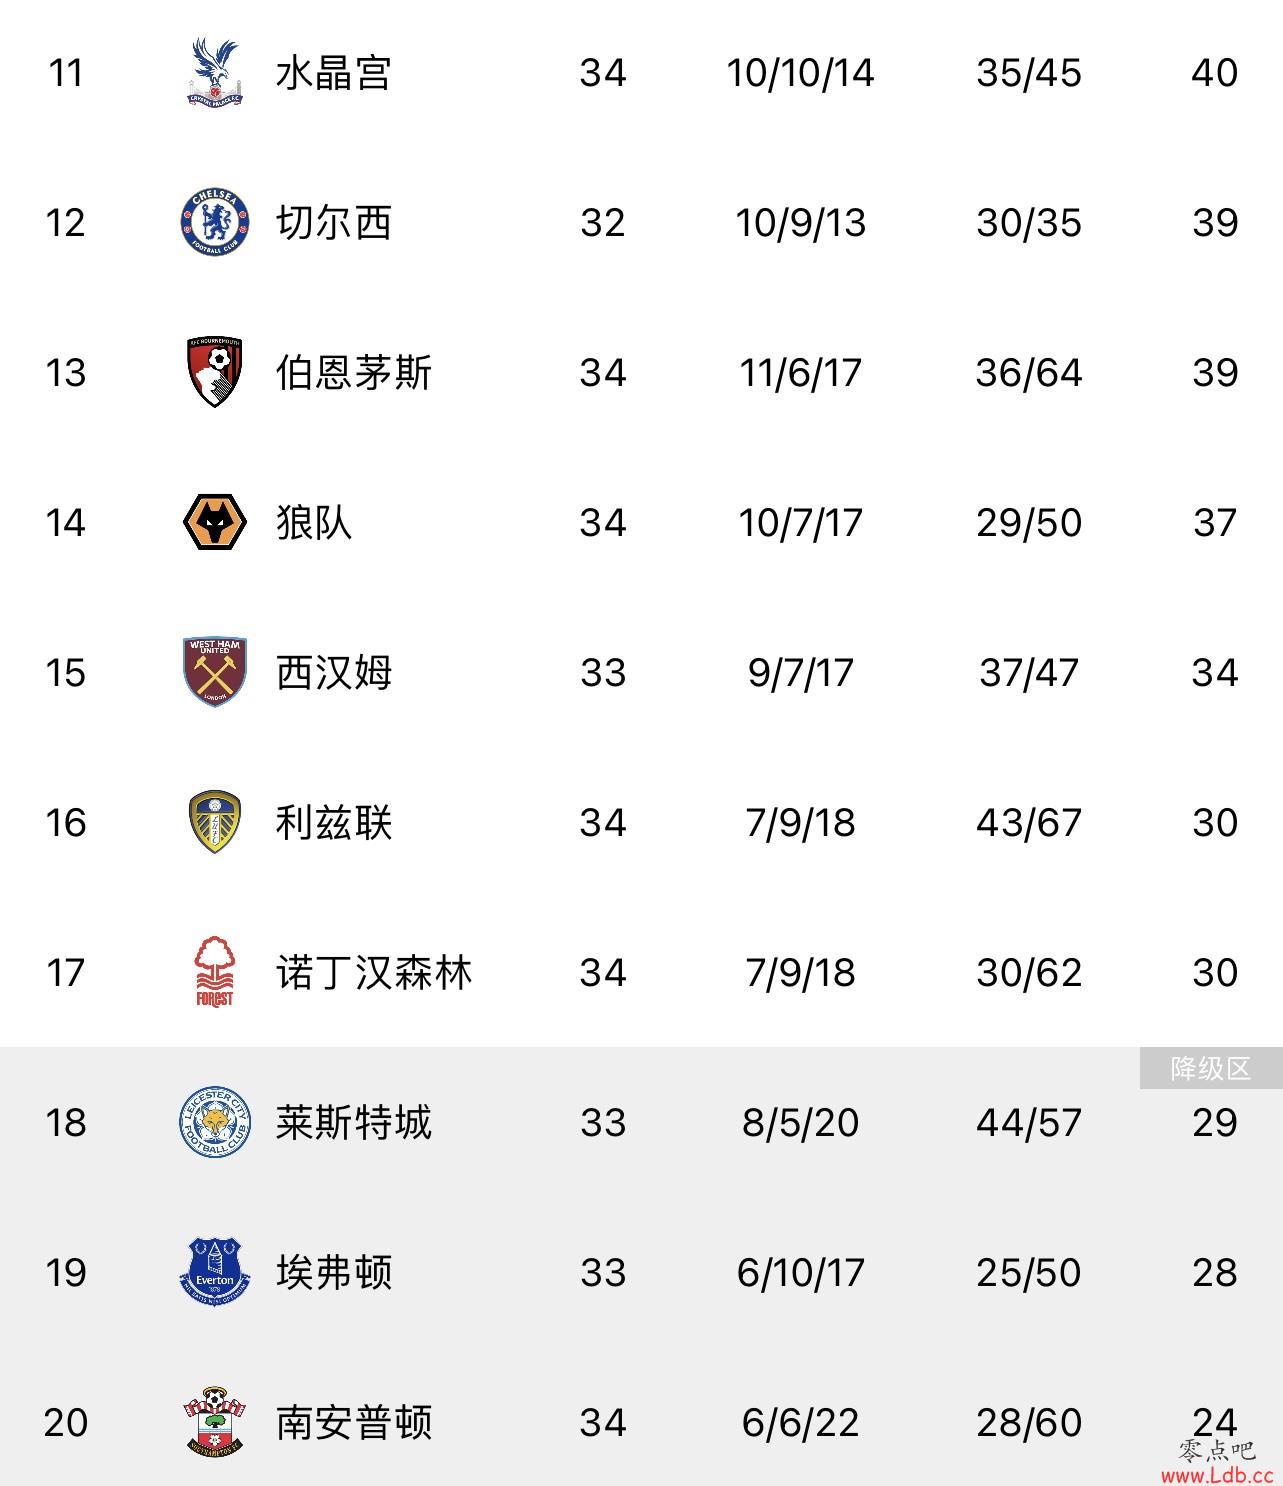Open the 切尔西 team name
The image size is (1283, 1486).
(x=333, y=223)
